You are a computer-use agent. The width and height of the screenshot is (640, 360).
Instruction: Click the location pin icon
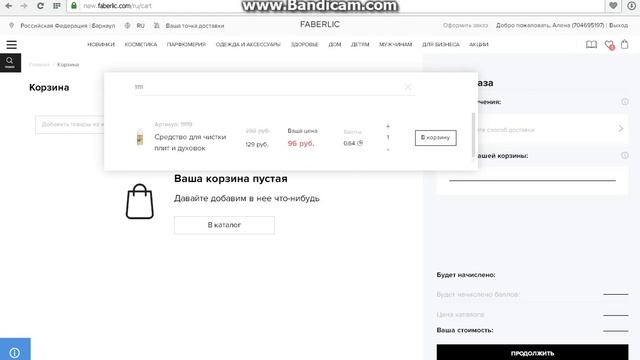tap(11, 25)
